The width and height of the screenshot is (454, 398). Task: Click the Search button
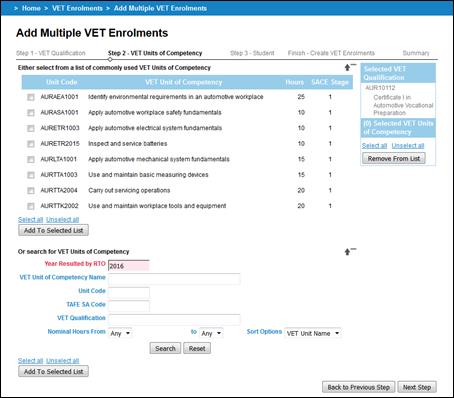(165, 348)
